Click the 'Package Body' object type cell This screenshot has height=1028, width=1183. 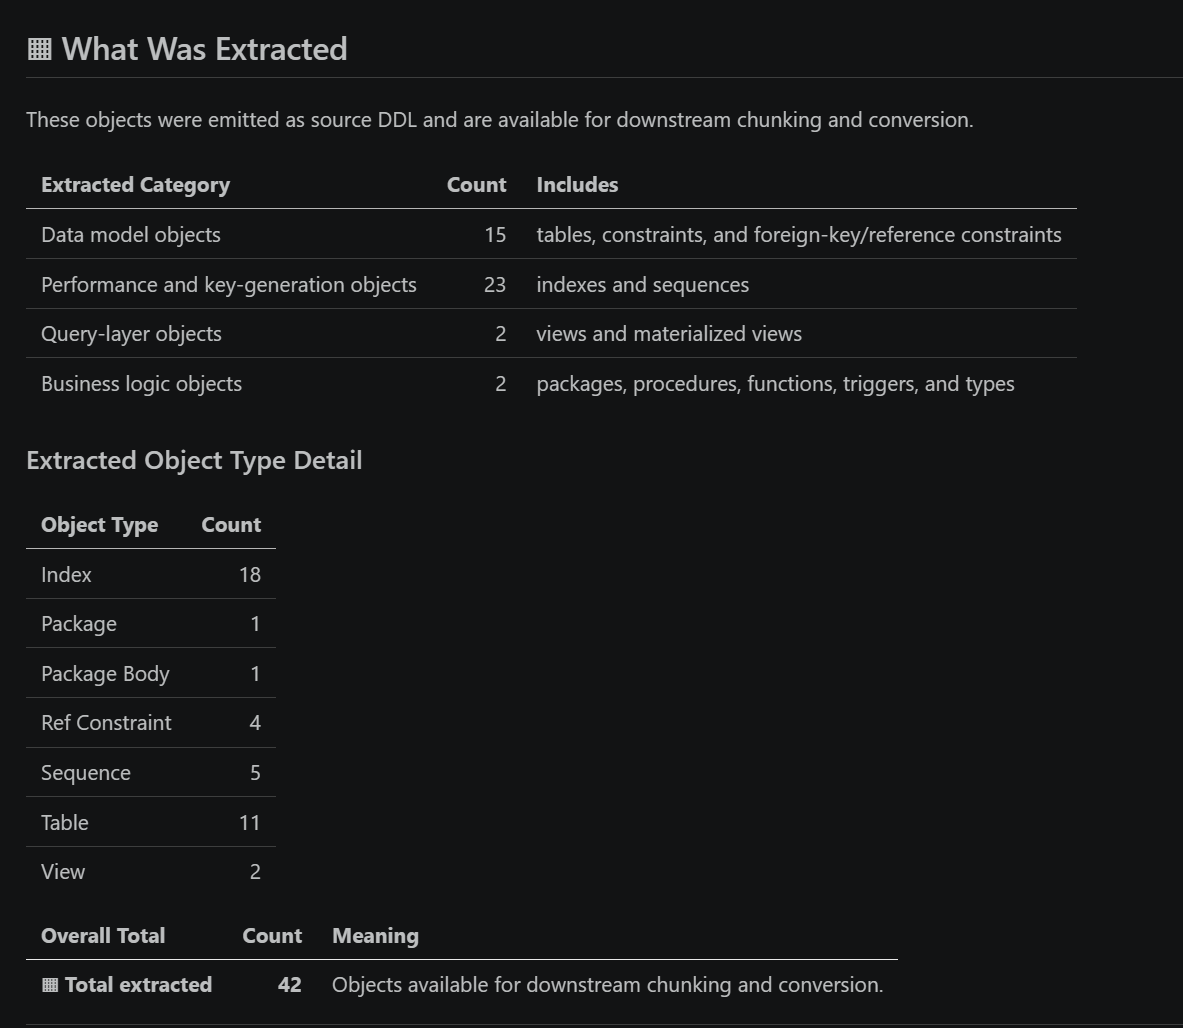pyautogui.click(x=106, y=674)
